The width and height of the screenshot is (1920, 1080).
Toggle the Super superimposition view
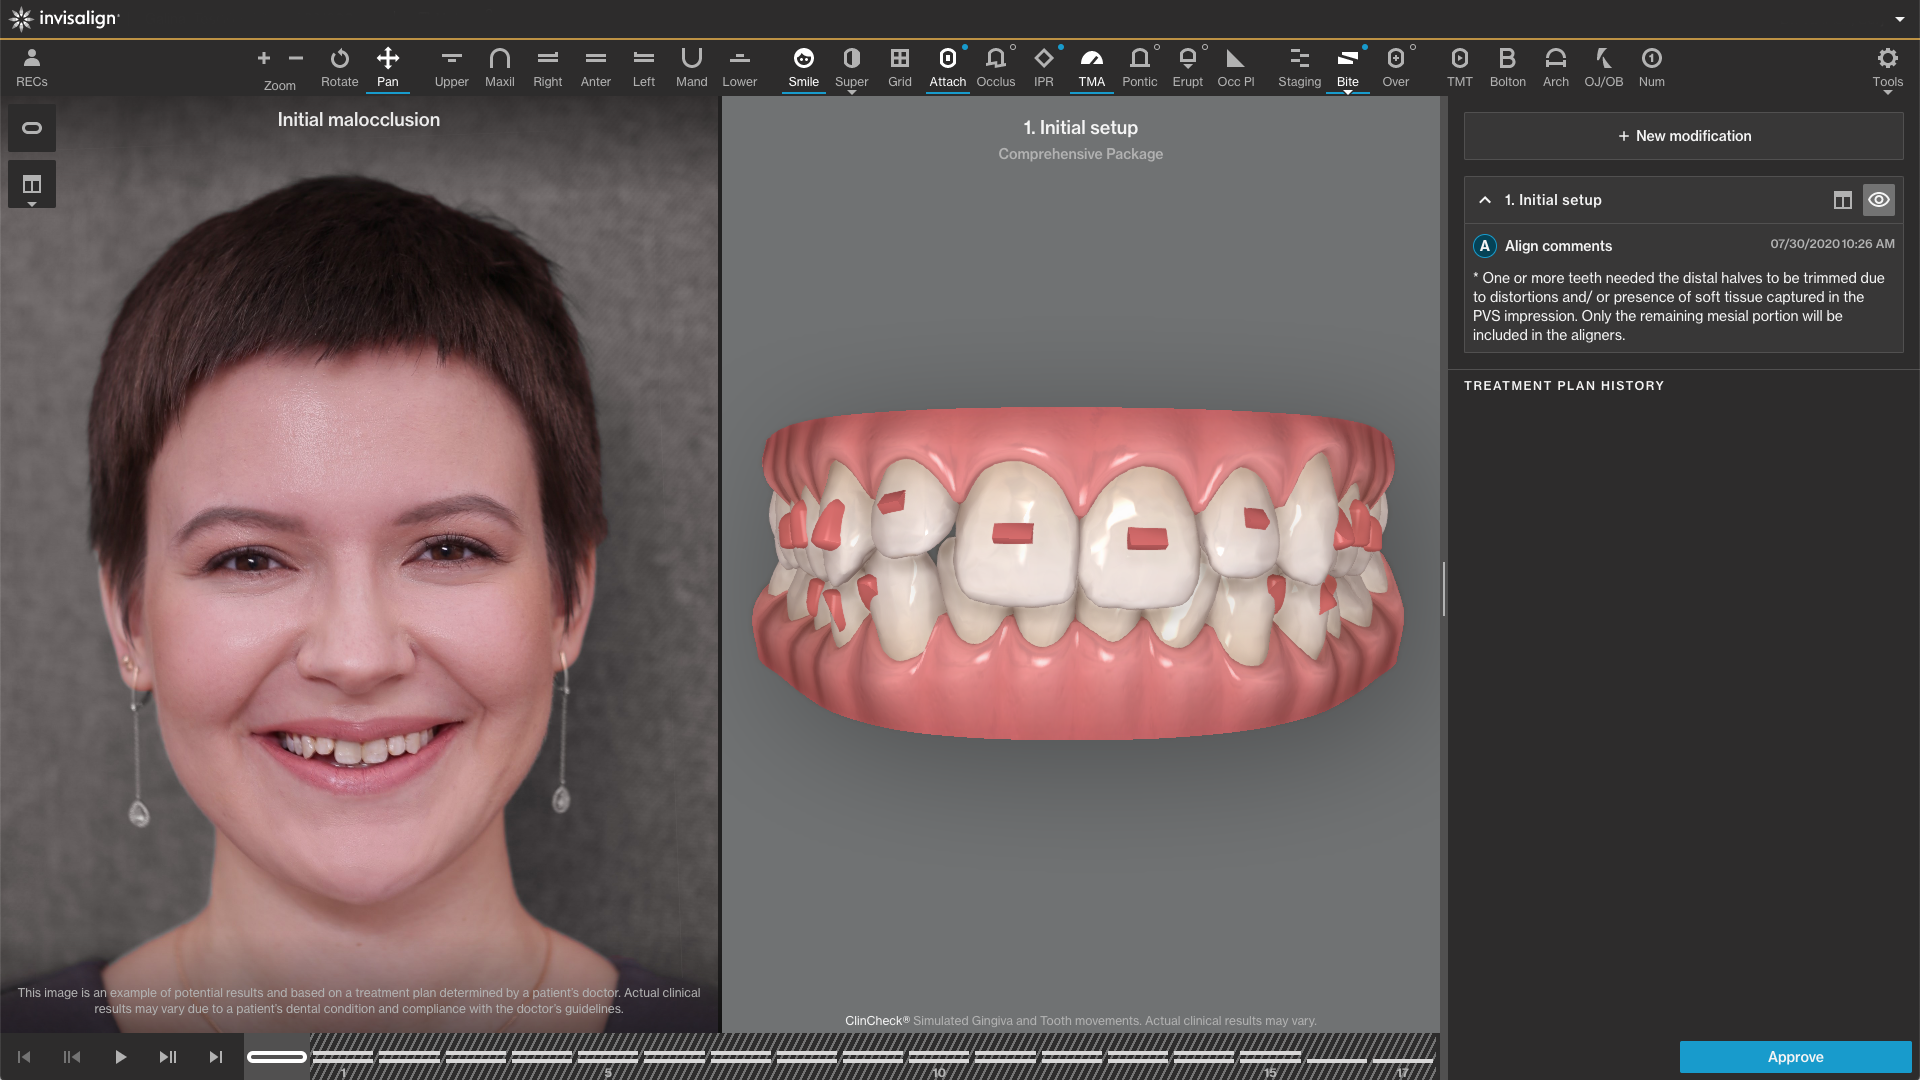pyautogui.click(x=851, y=66)
